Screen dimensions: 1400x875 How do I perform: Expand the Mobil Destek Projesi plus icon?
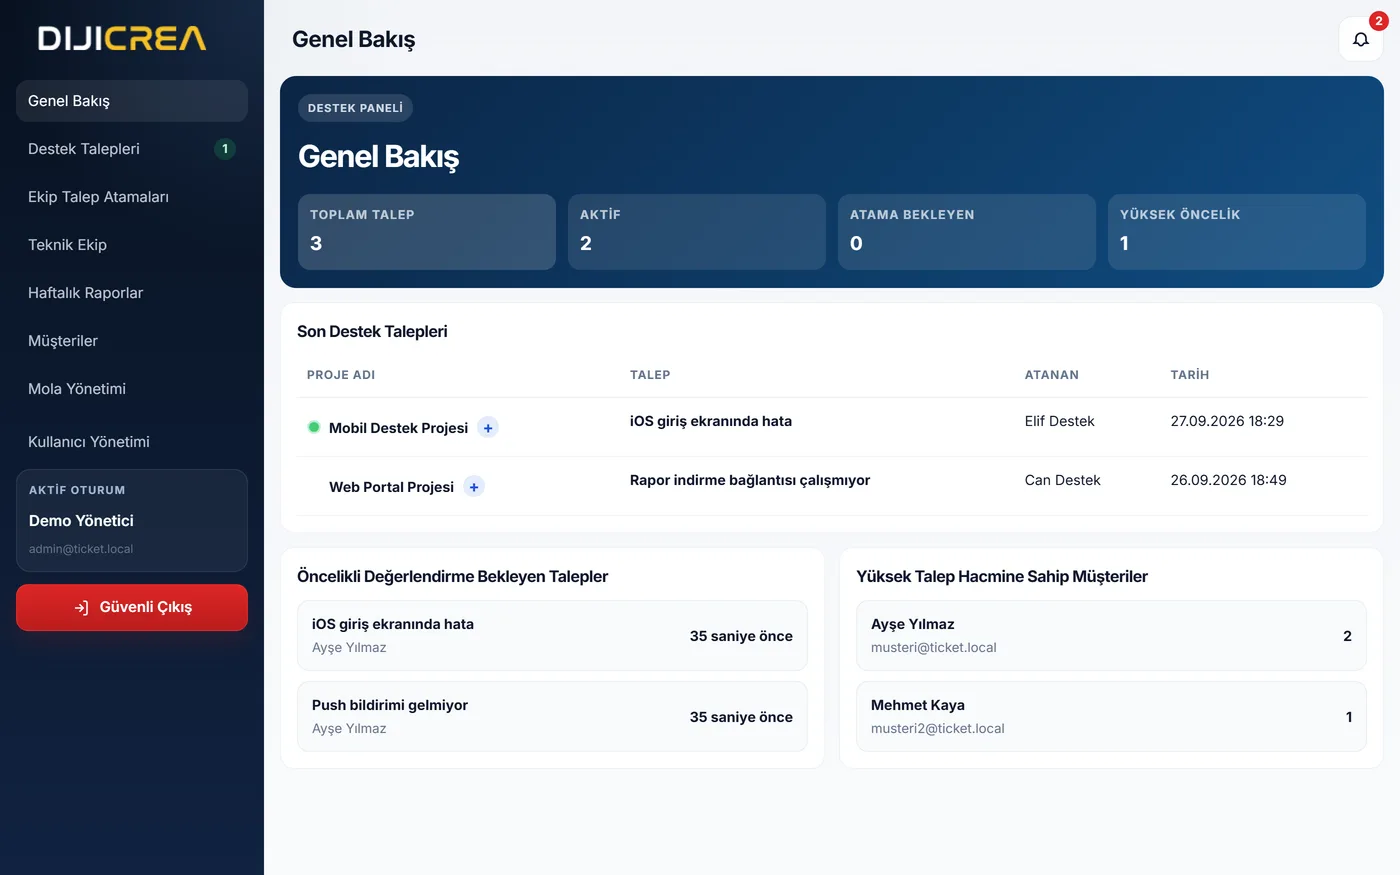pos(488,428)
